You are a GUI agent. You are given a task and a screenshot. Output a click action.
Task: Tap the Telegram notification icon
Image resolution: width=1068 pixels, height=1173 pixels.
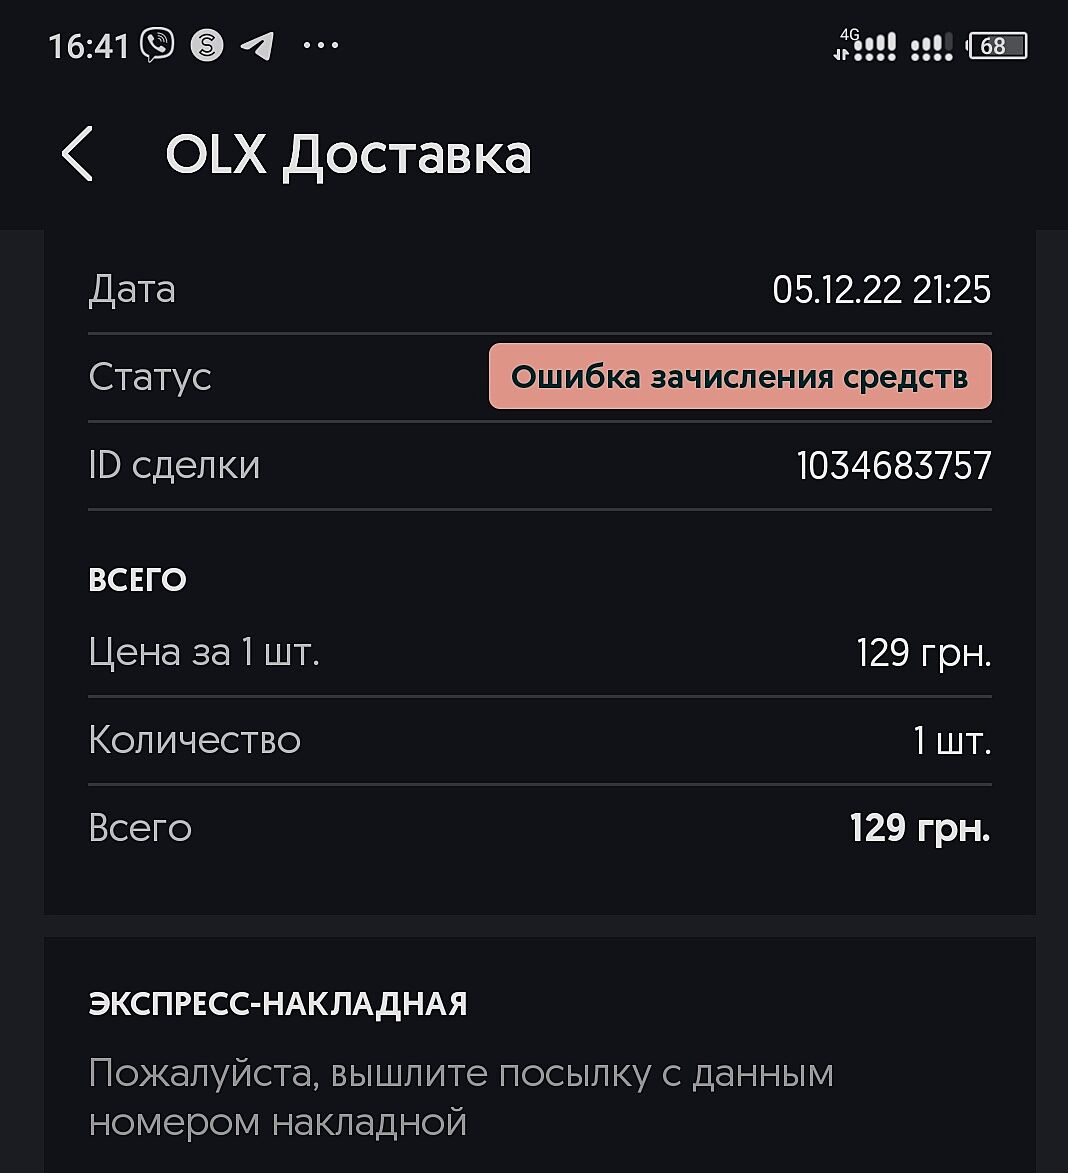[x=258, y=45]
